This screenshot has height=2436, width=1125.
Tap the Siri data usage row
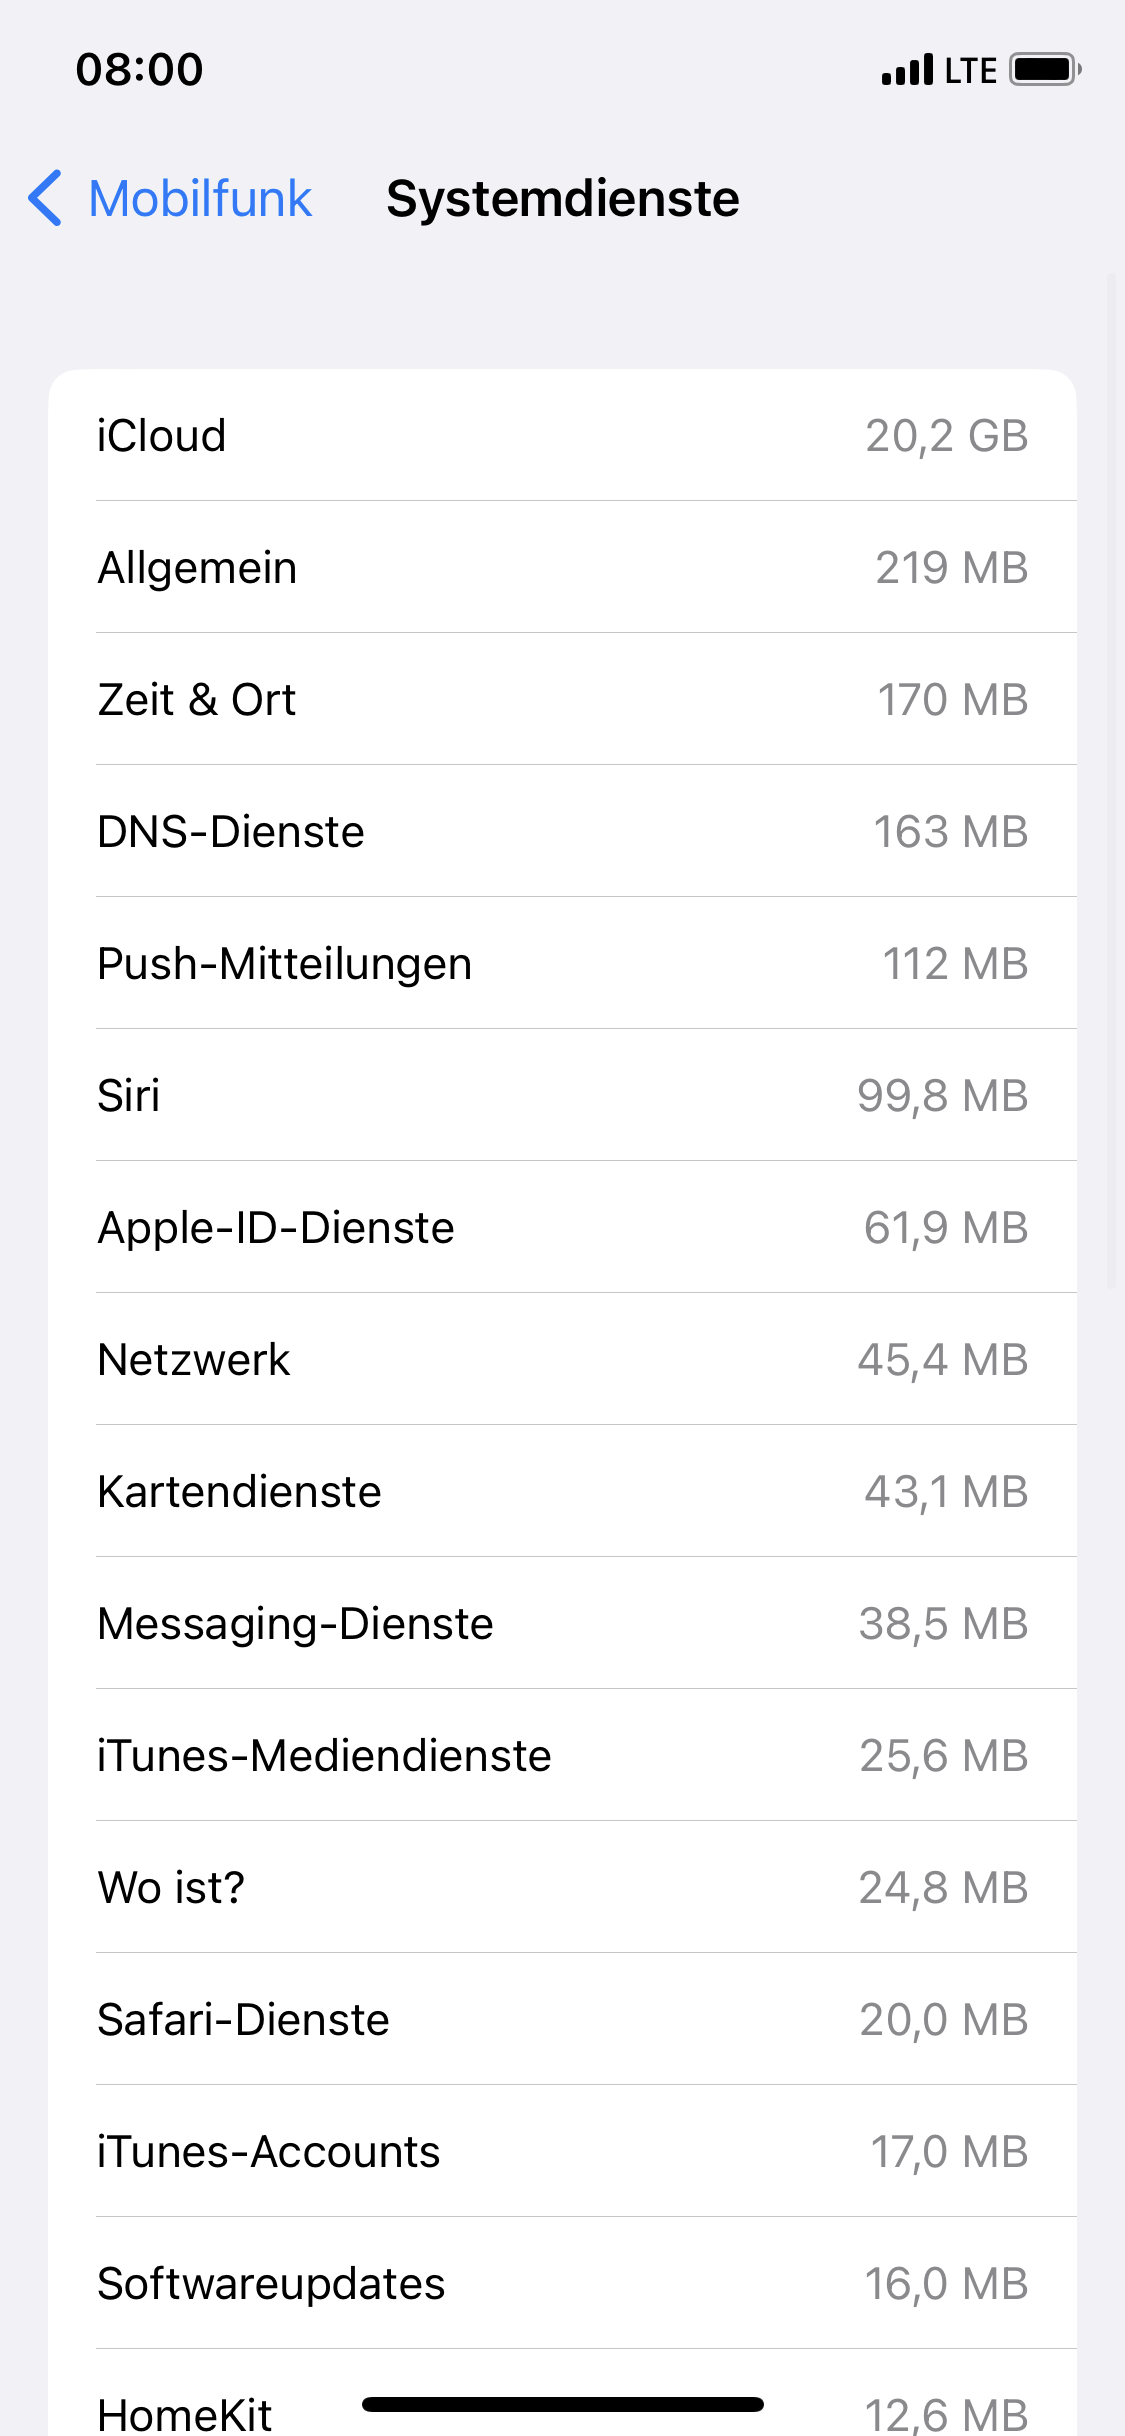(562, 1096)
